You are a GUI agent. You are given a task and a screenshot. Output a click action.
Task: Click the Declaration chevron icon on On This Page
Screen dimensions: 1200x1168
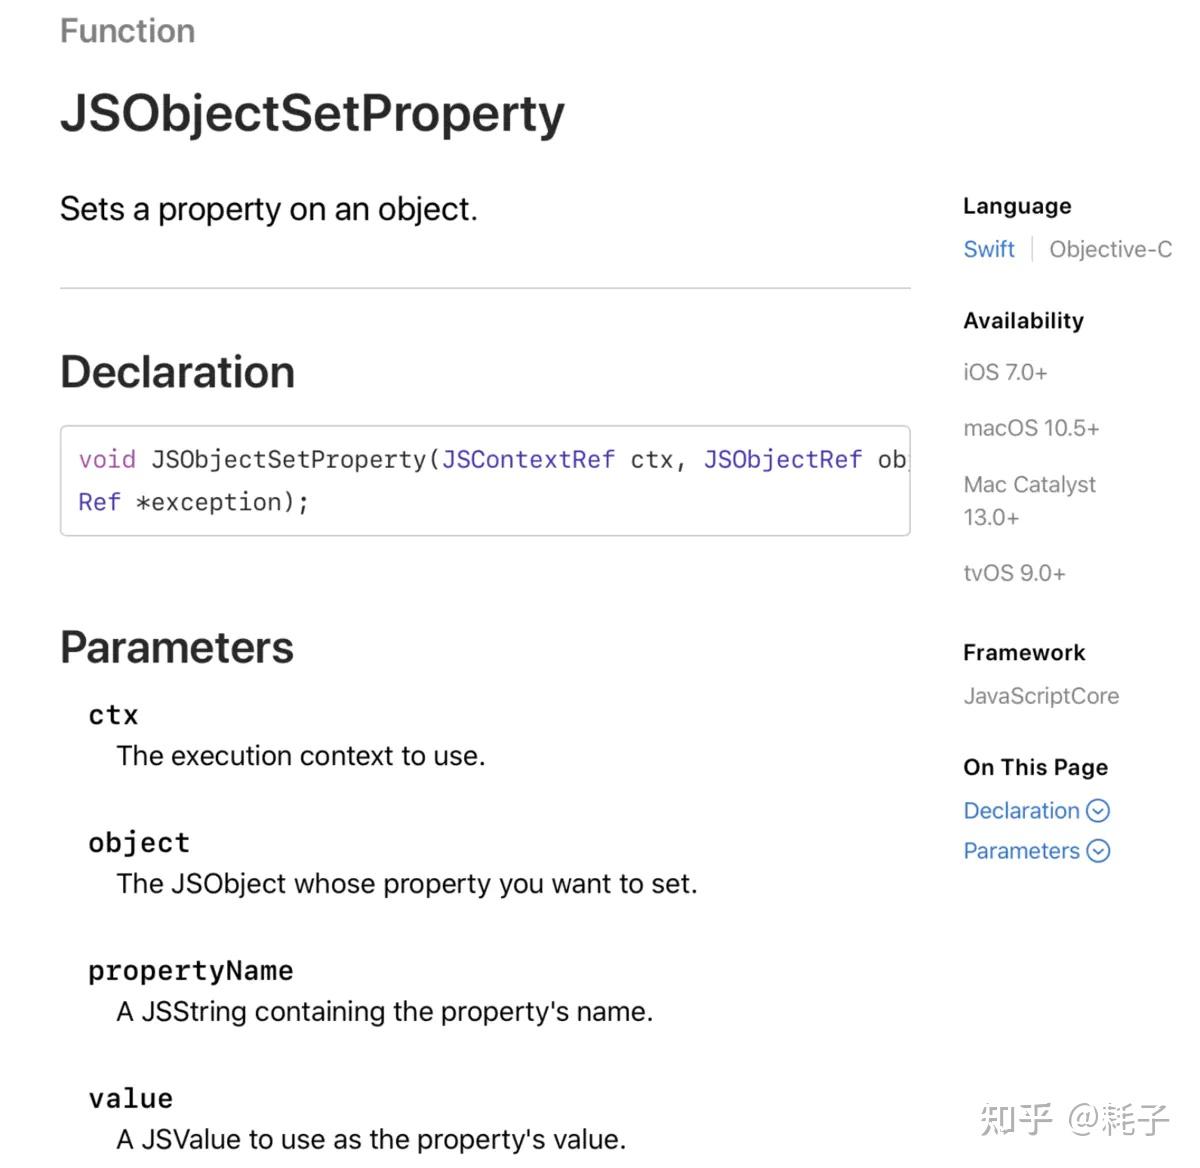tap(1097, 811)
